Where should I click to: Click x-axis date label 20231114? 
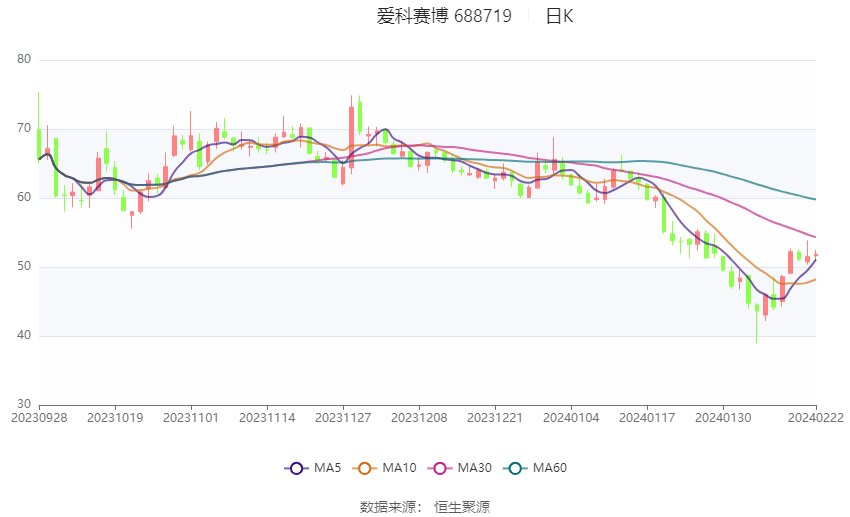tap(267, 418)
